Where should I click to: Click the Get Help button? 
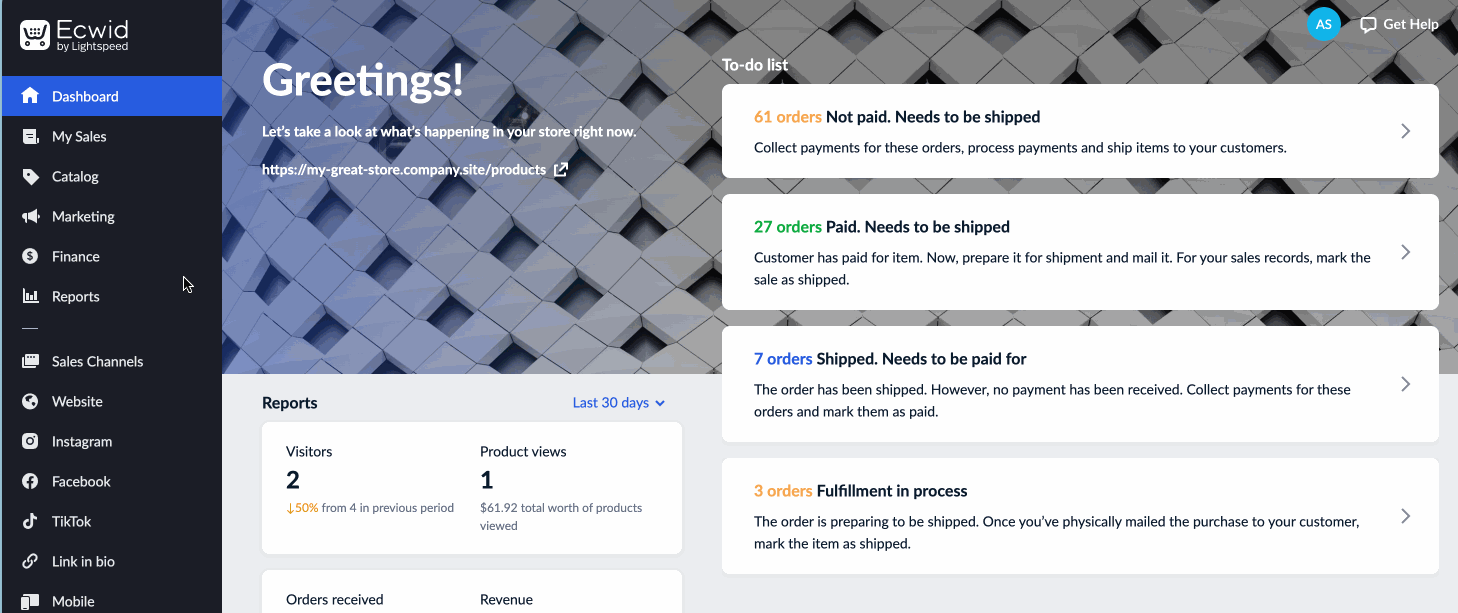[x=1399, y=24]
